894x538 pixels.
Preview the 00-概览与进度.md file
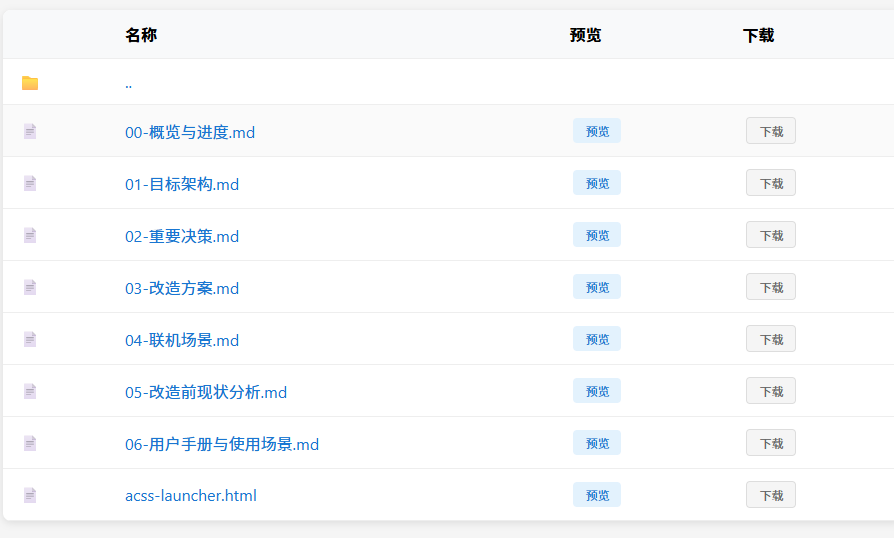tap(597, 131)
